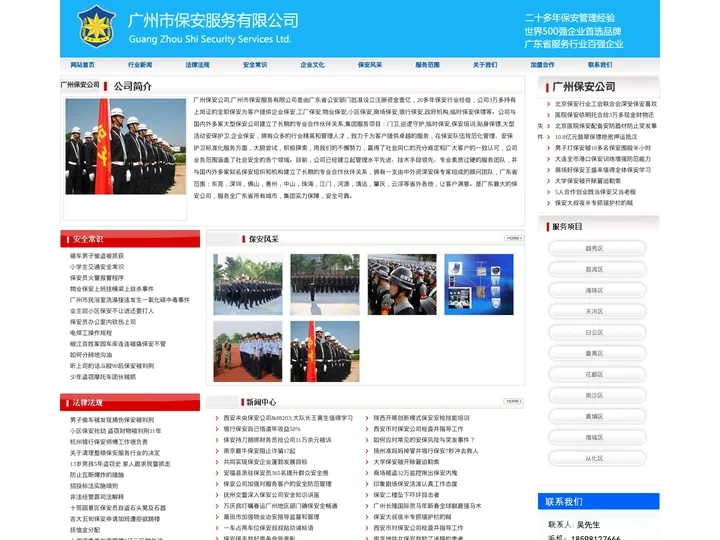
Task: Open 小学生交通安全常识 article link
Action: click(97, 267)
